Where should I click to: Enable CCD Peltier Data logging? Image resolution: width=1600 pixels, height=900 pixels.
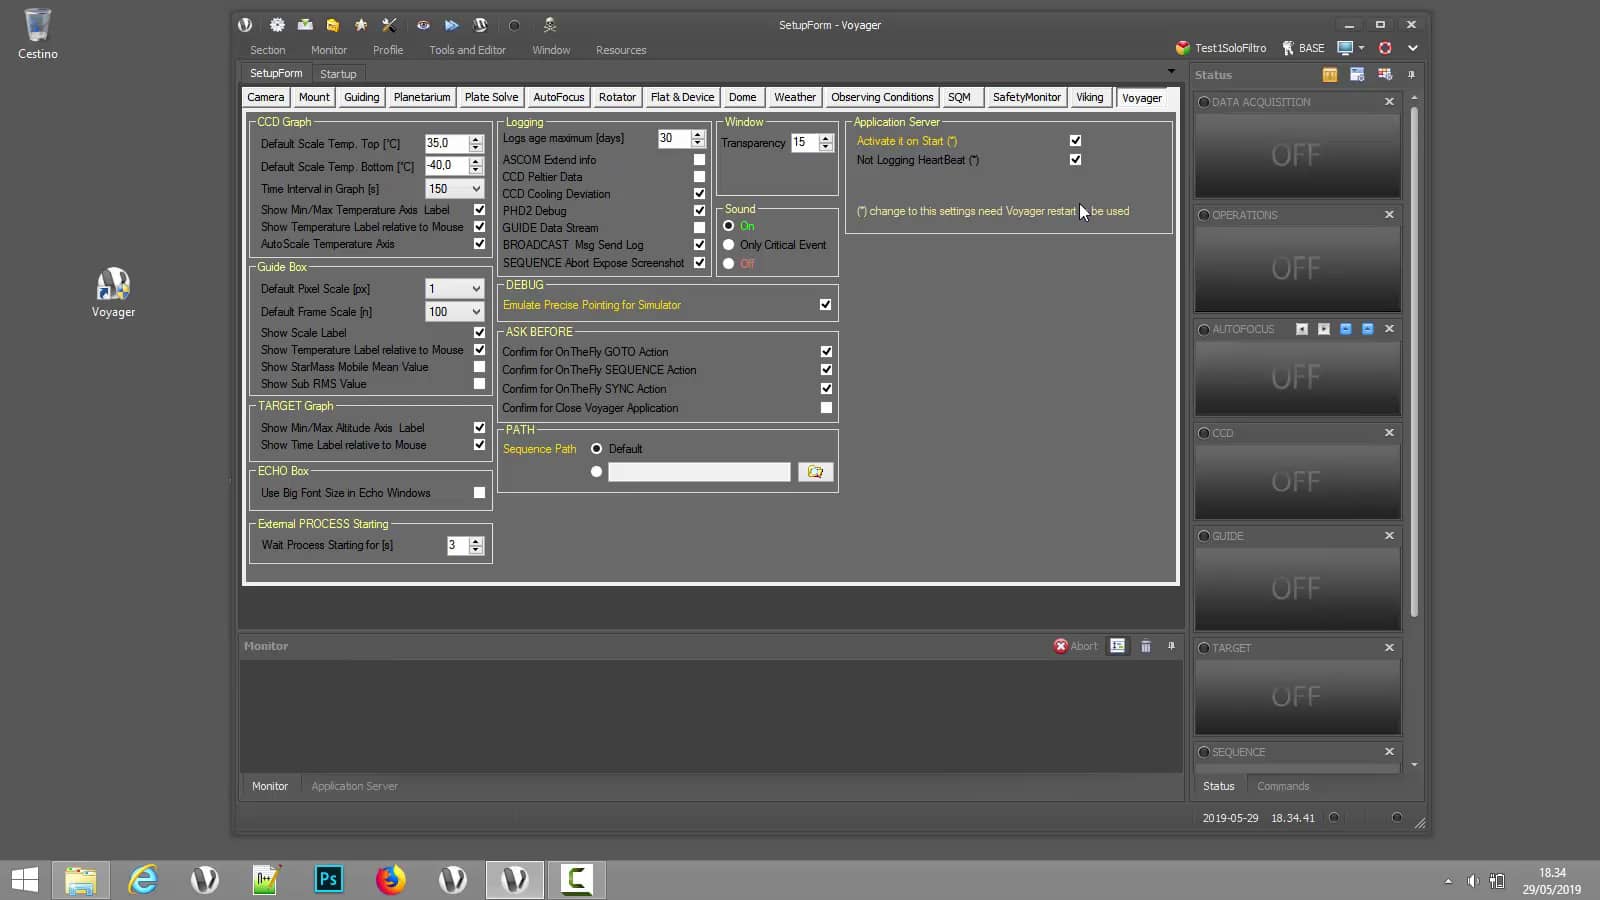point(699,176)
